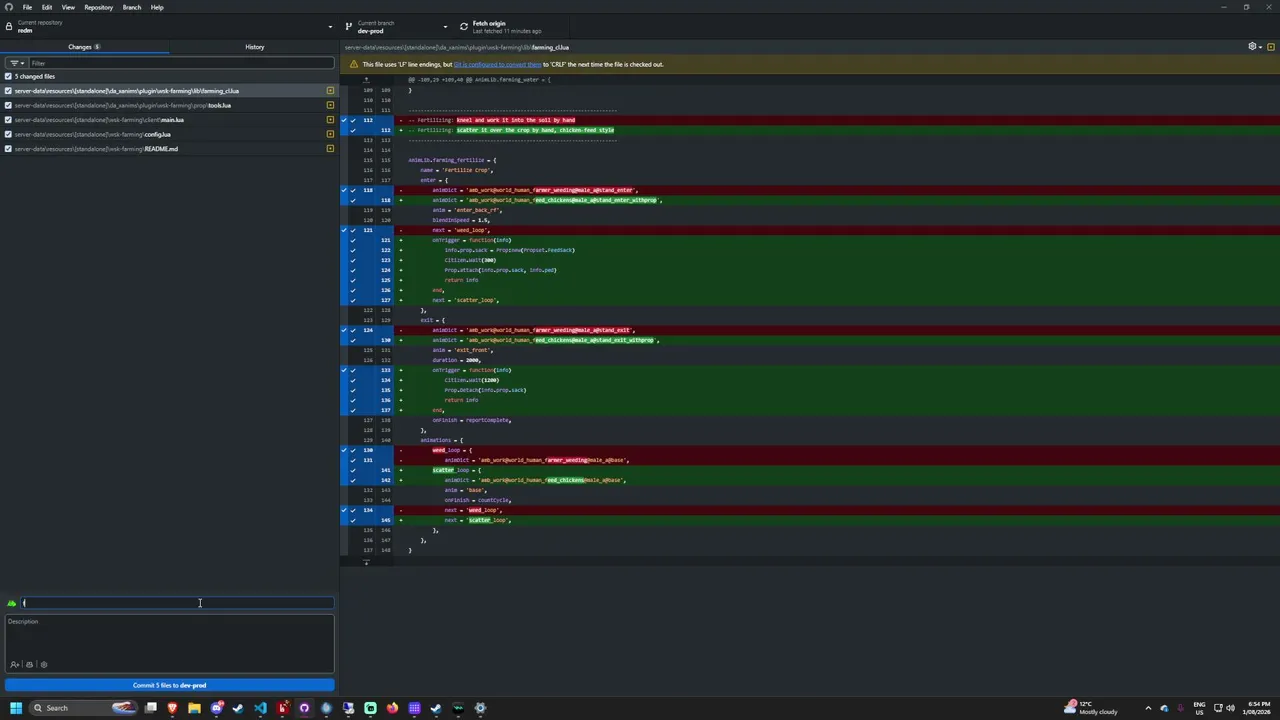Click commit message settings gear icon
Screen dimensions: 1280x720
point(43,665)
